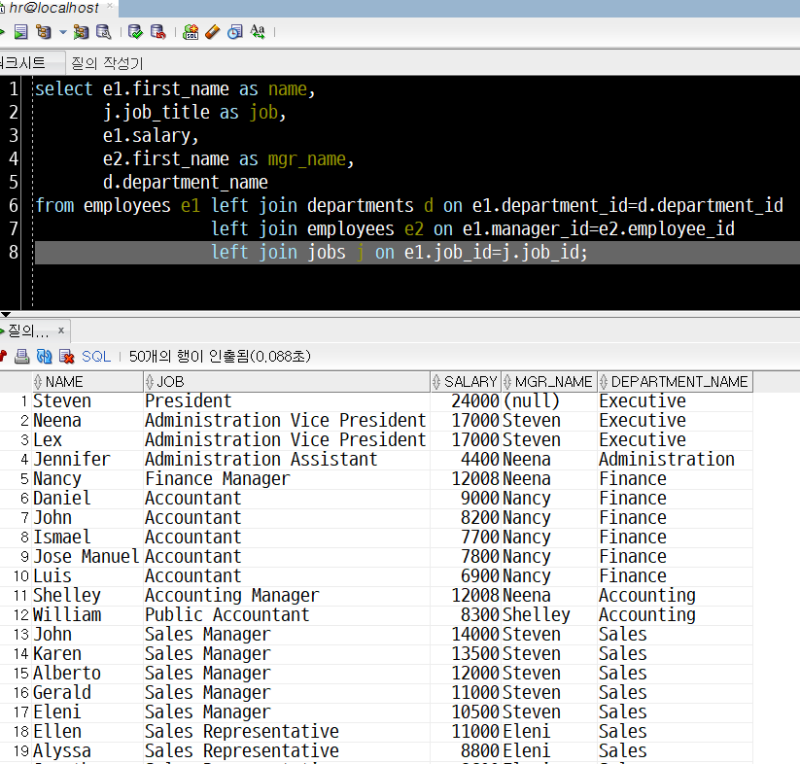Open SQL History via clock icon
The image size is (800, 764).
click(235, 31)
